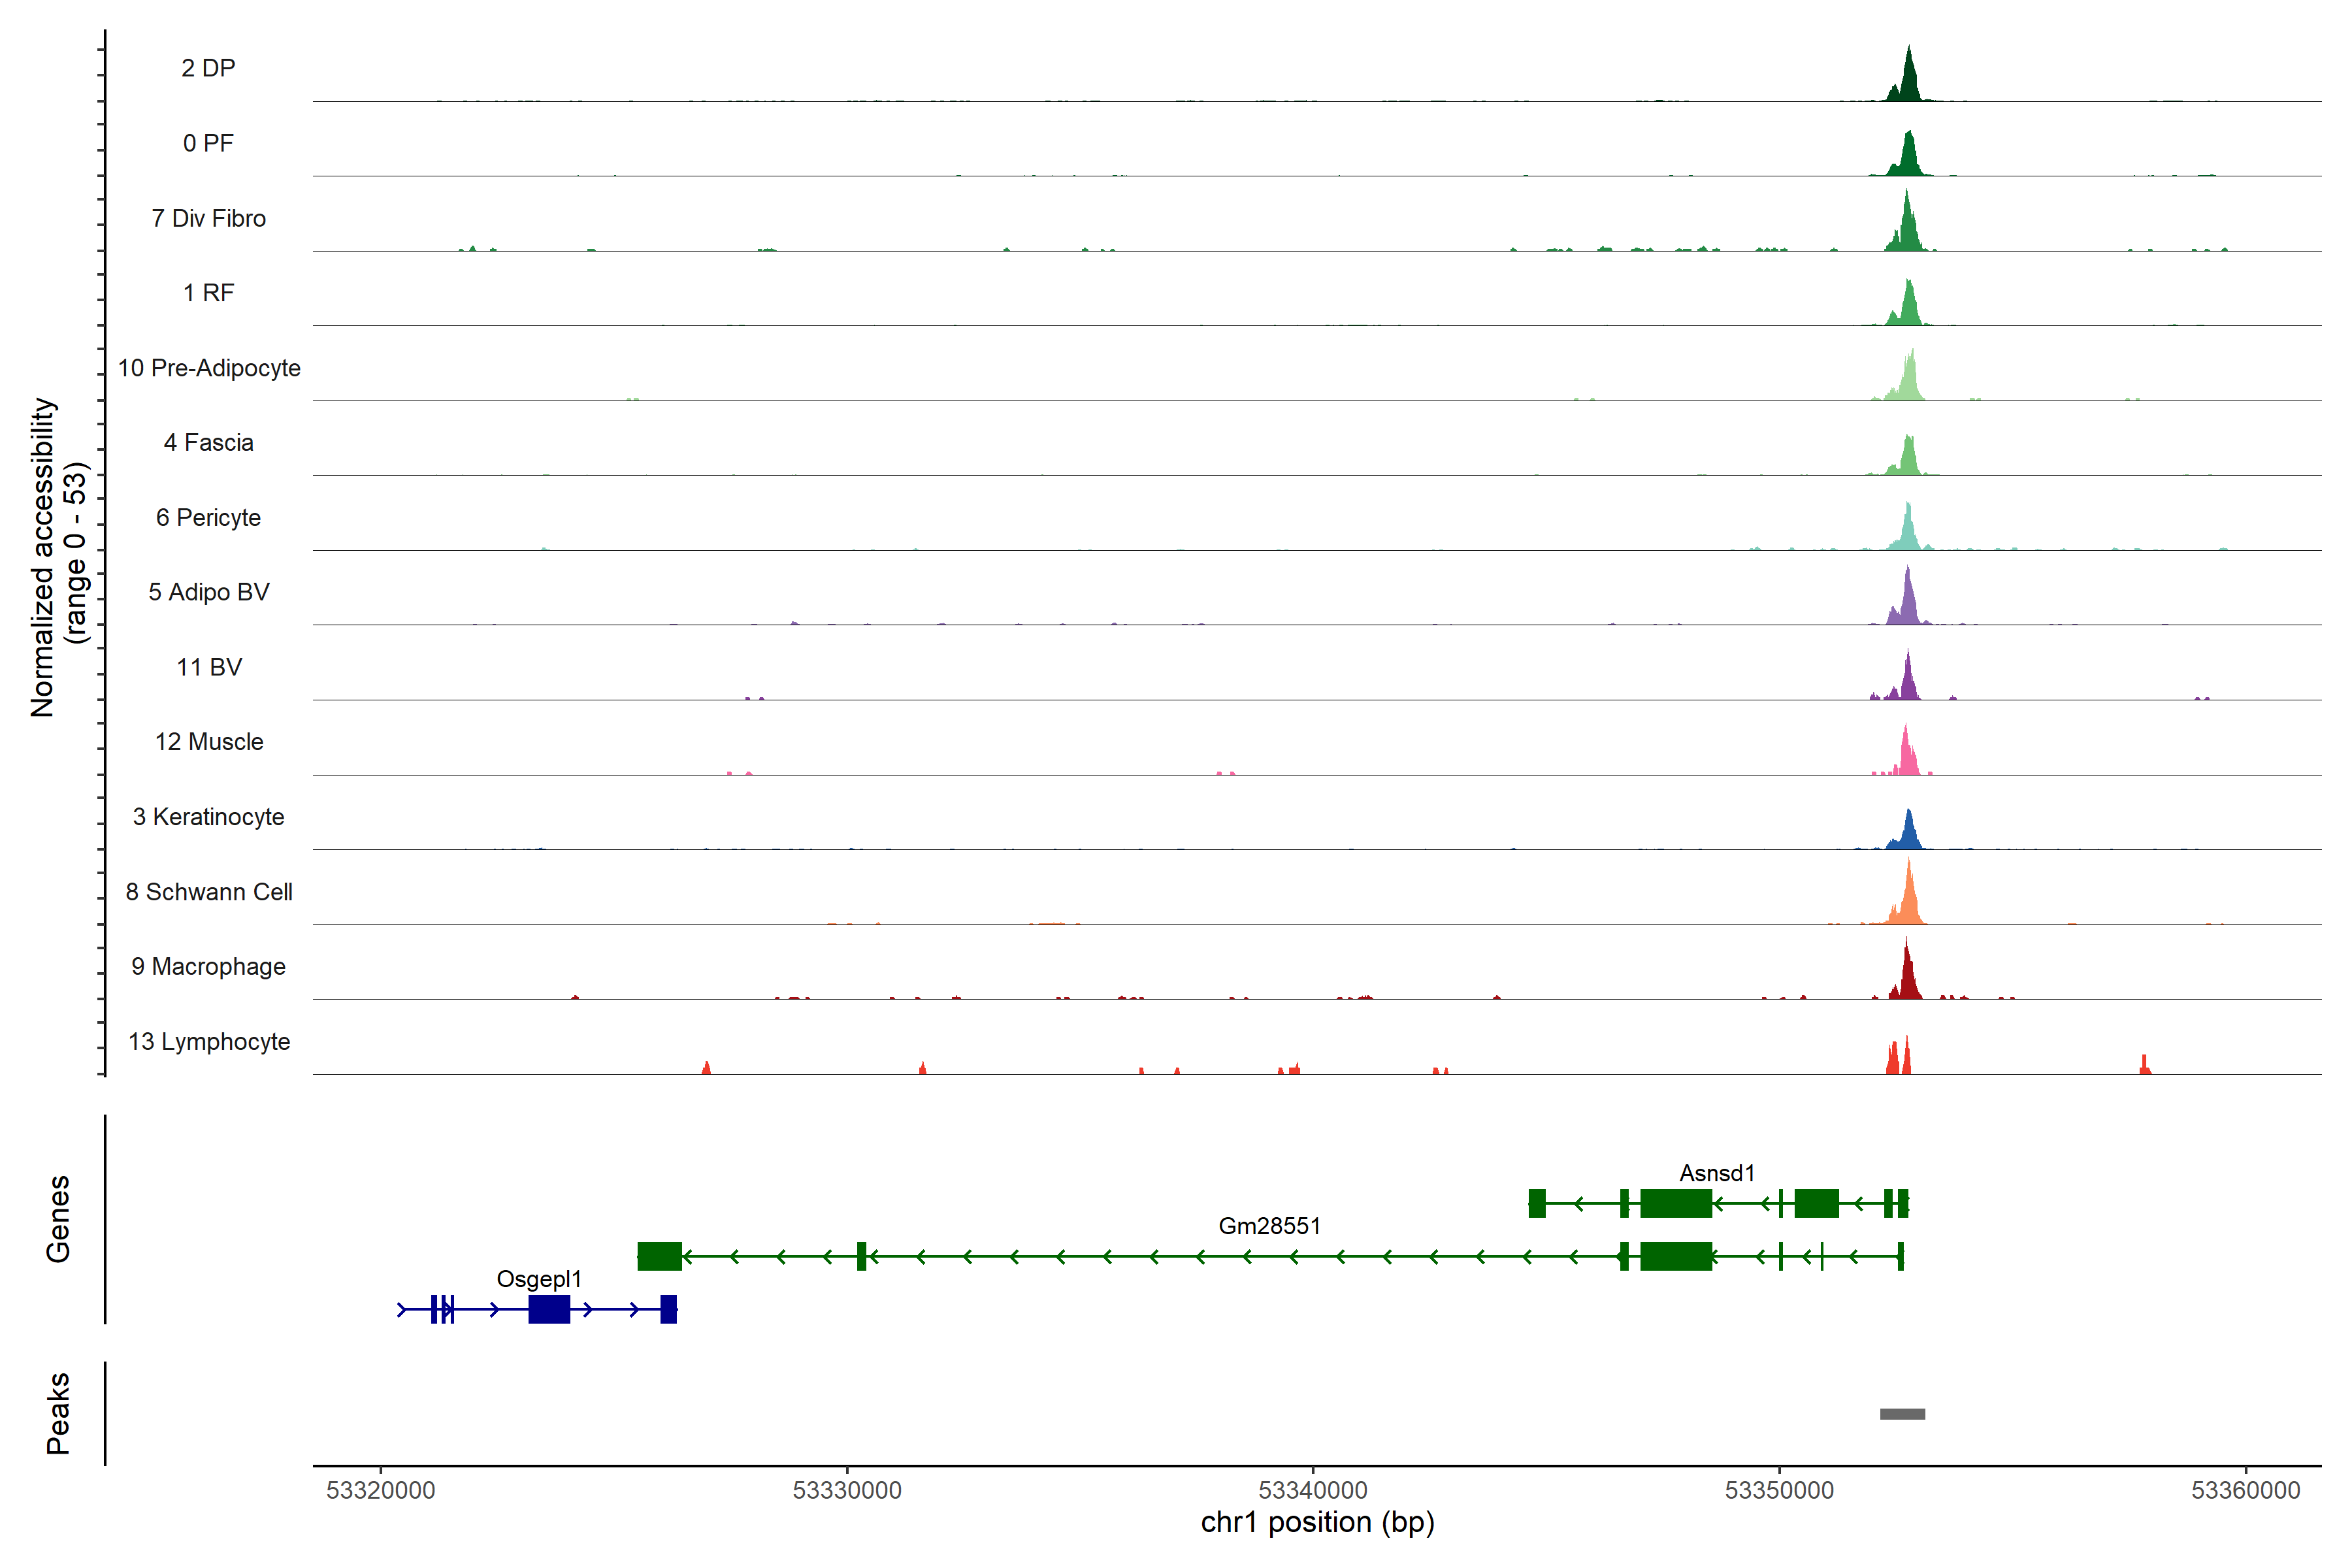Click the Genes panel label
The width and height of the screenshot is (2352, 1568).
[58, 1219]
